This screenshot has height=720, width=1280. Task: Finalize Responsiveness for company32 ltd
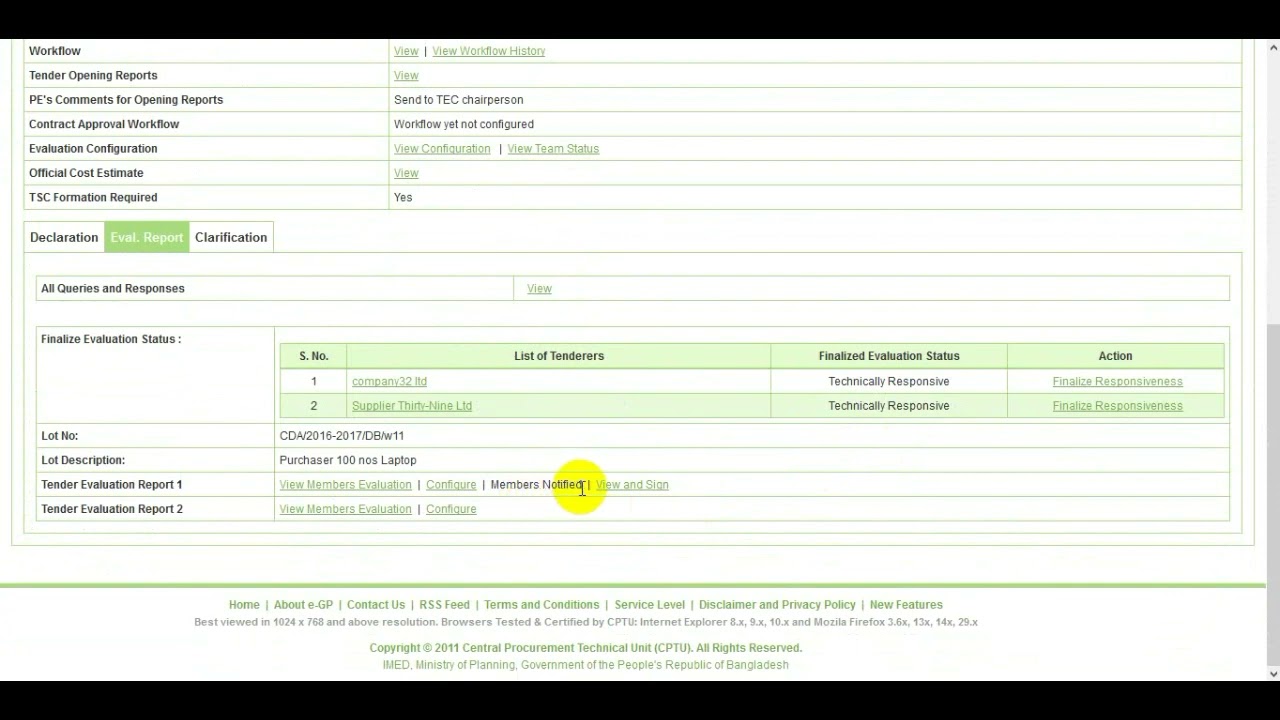click(1117, 381)
